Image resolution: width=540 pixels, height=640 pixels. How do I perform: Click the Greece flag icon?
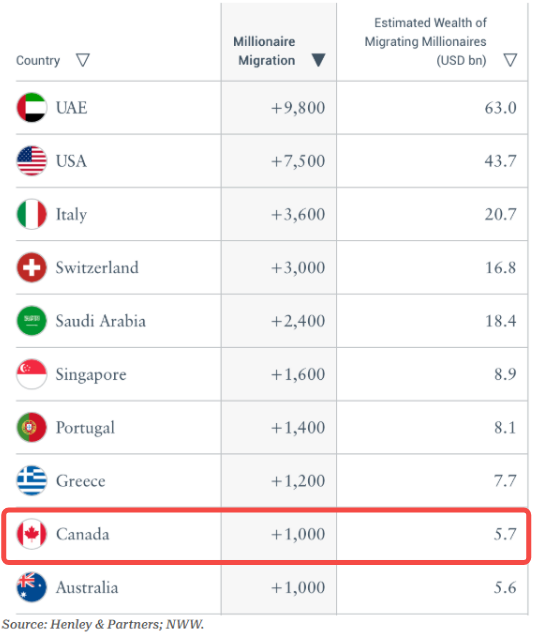pyautogui.click(x=31, y=481)
